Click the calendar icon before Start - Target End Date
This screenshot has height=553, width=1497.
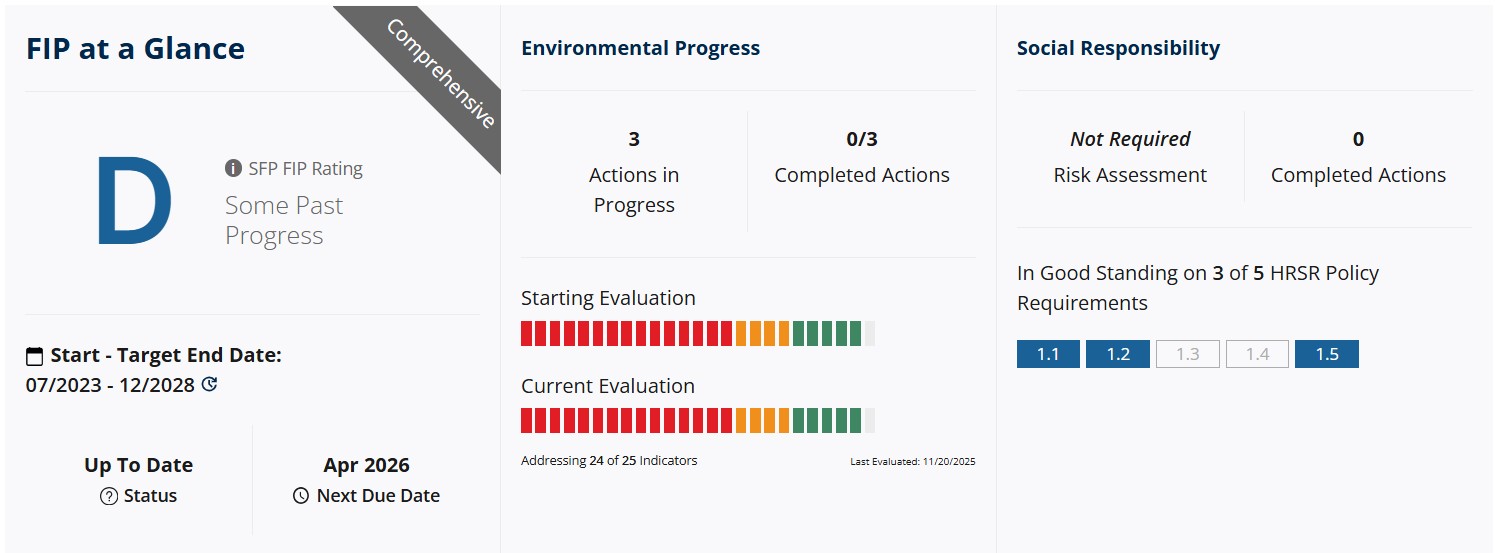(35, 356)
